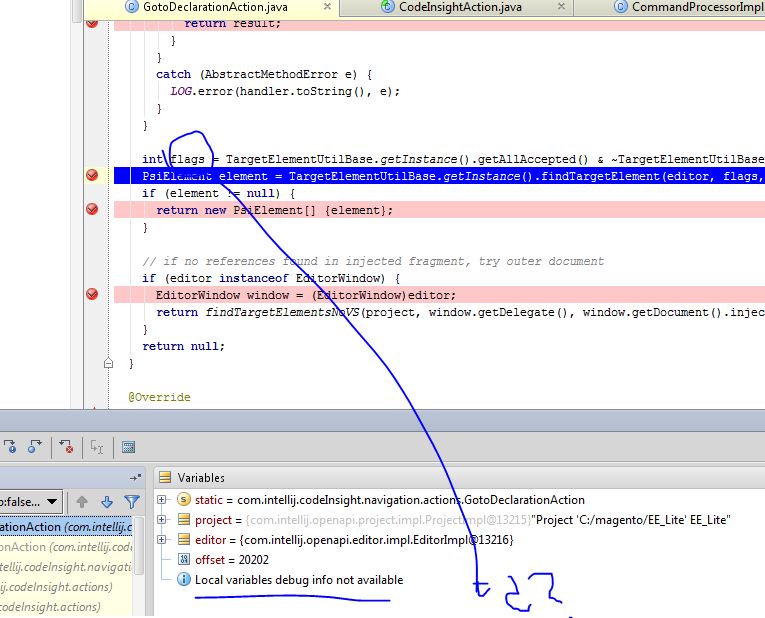The image size is (765, 618).
Task: Close the CodeInsightAction.java tab
Action: pyautogui.click(x=561, y=6)
